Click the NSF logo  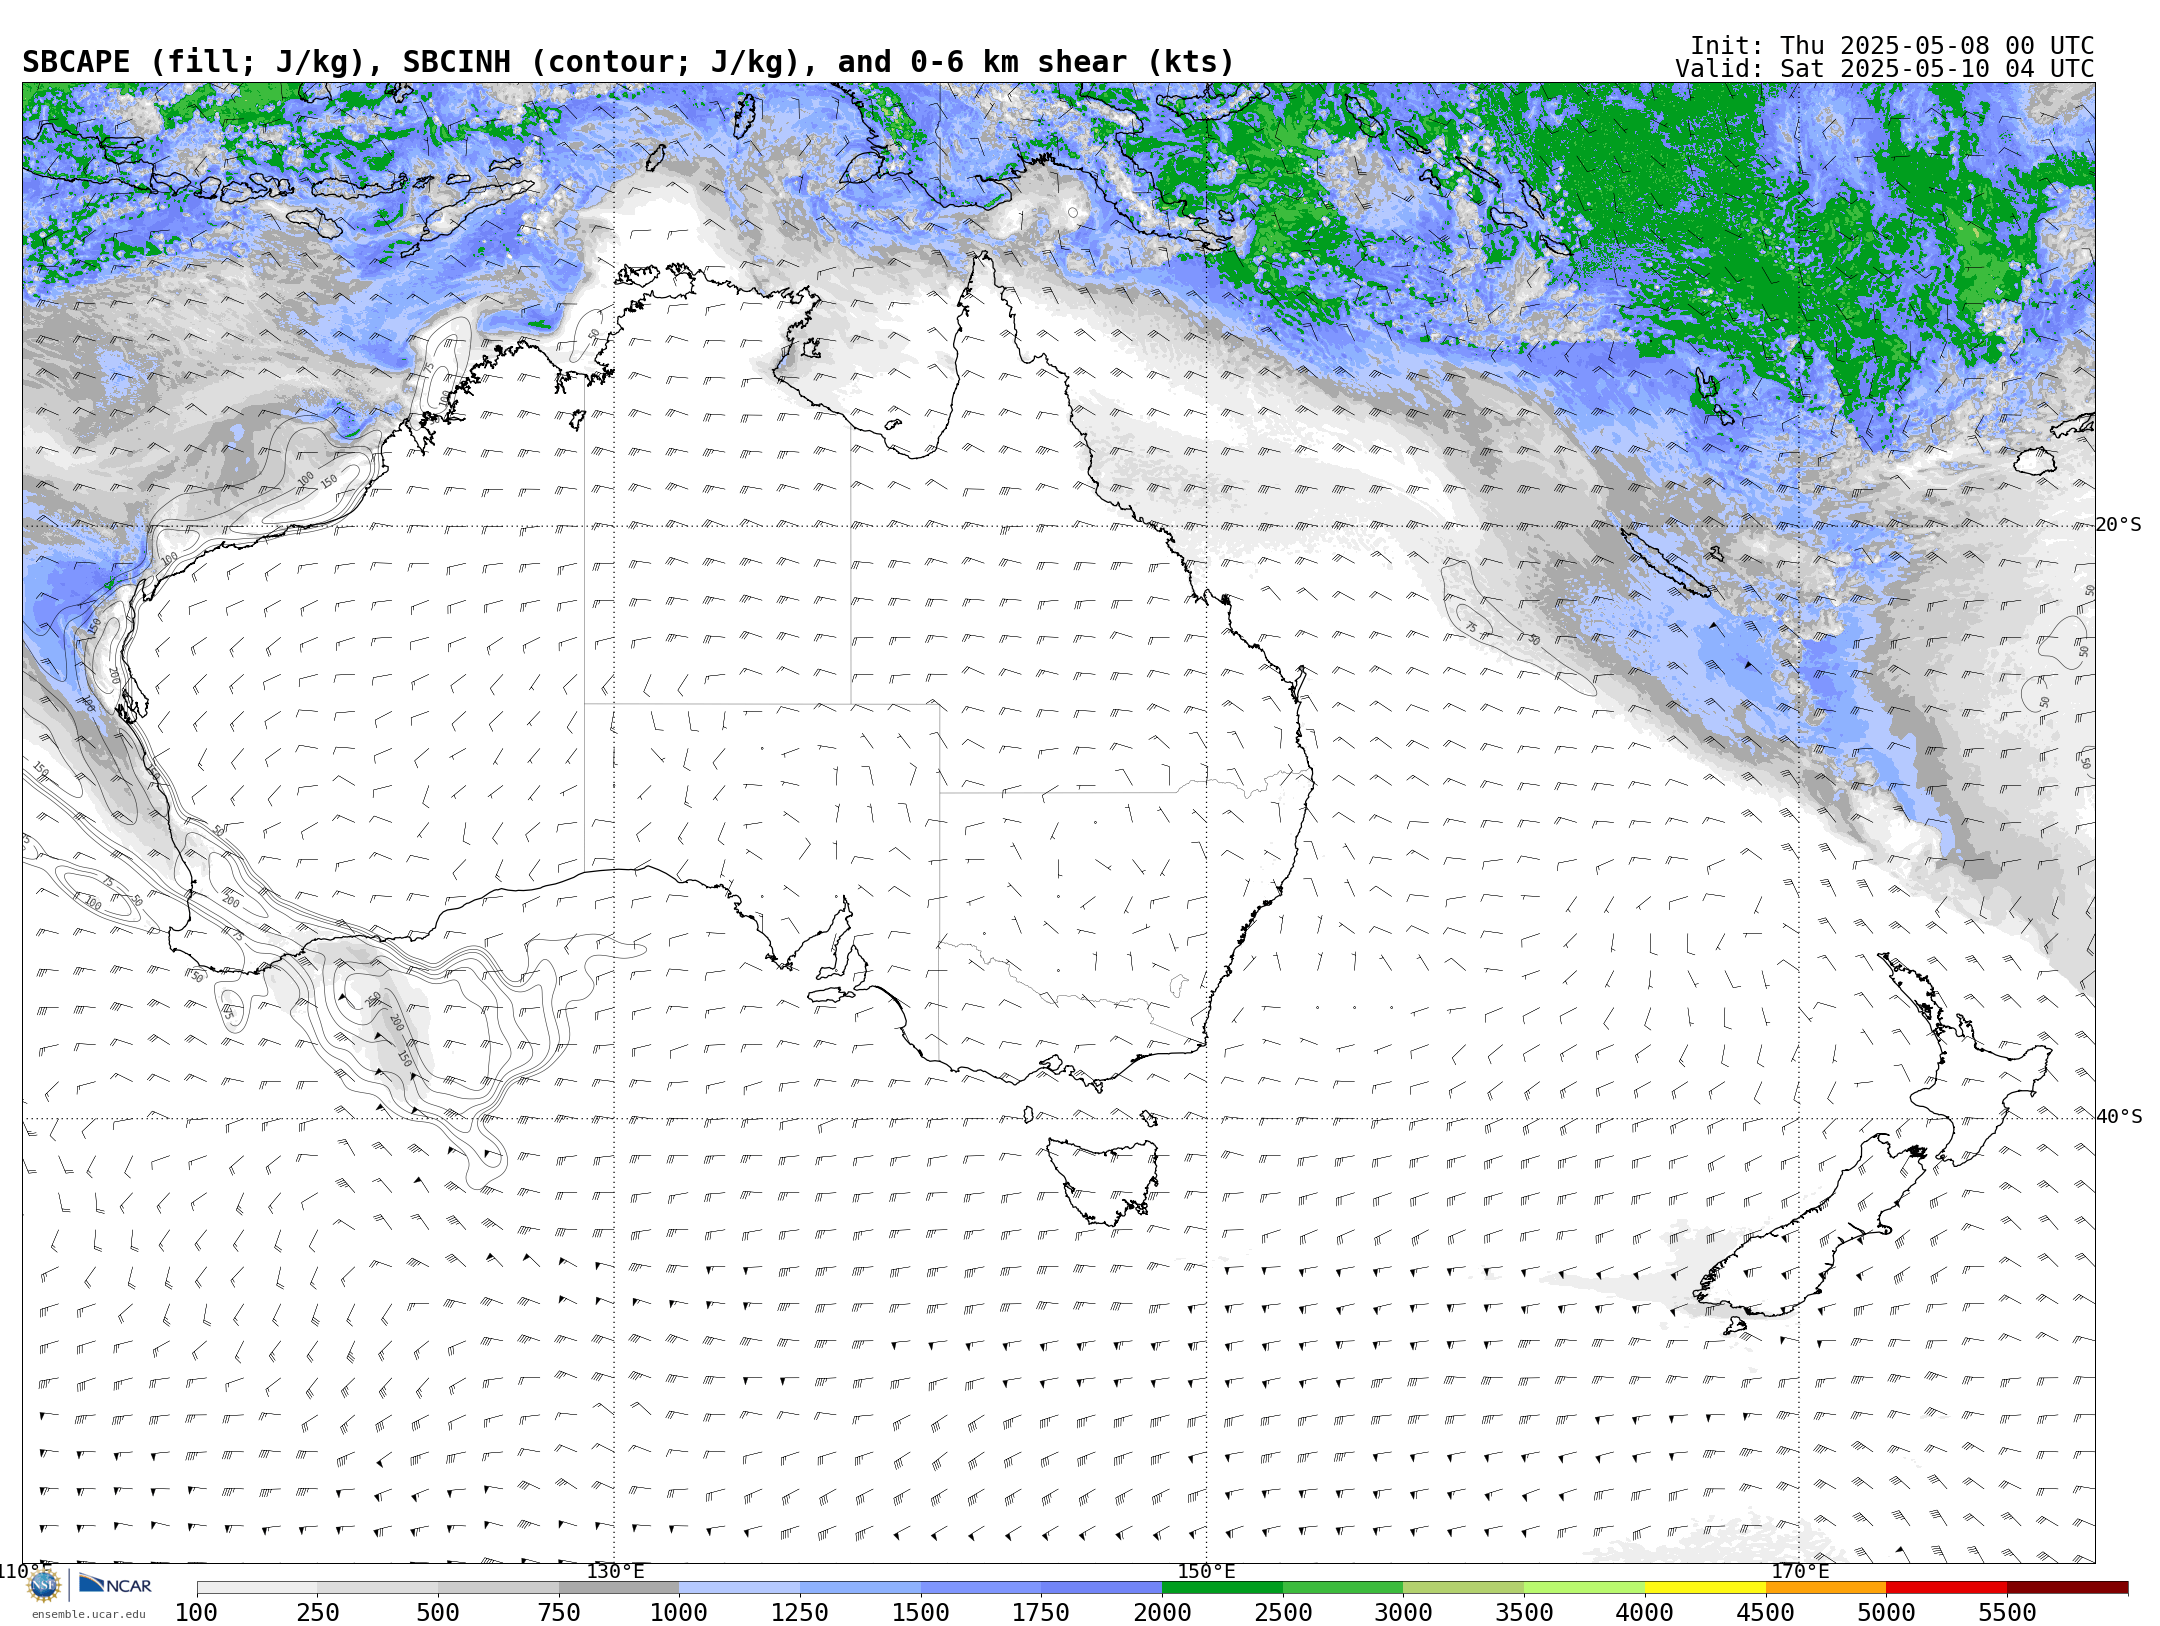(x=44, y=1585)
